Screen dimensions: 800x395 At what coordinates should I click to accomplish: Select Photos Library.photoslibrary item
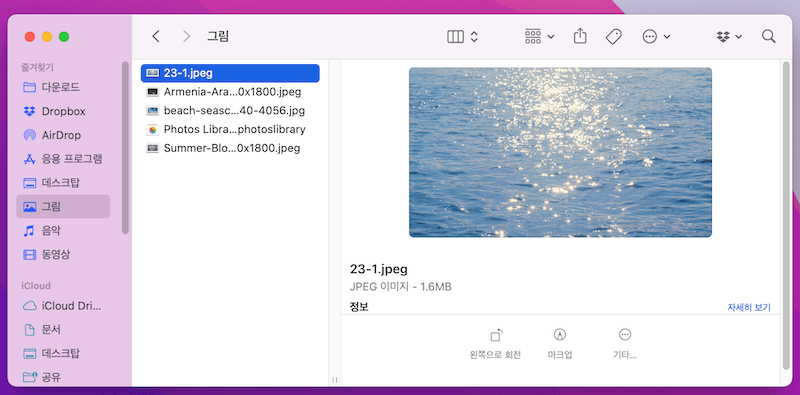[230, 129]
